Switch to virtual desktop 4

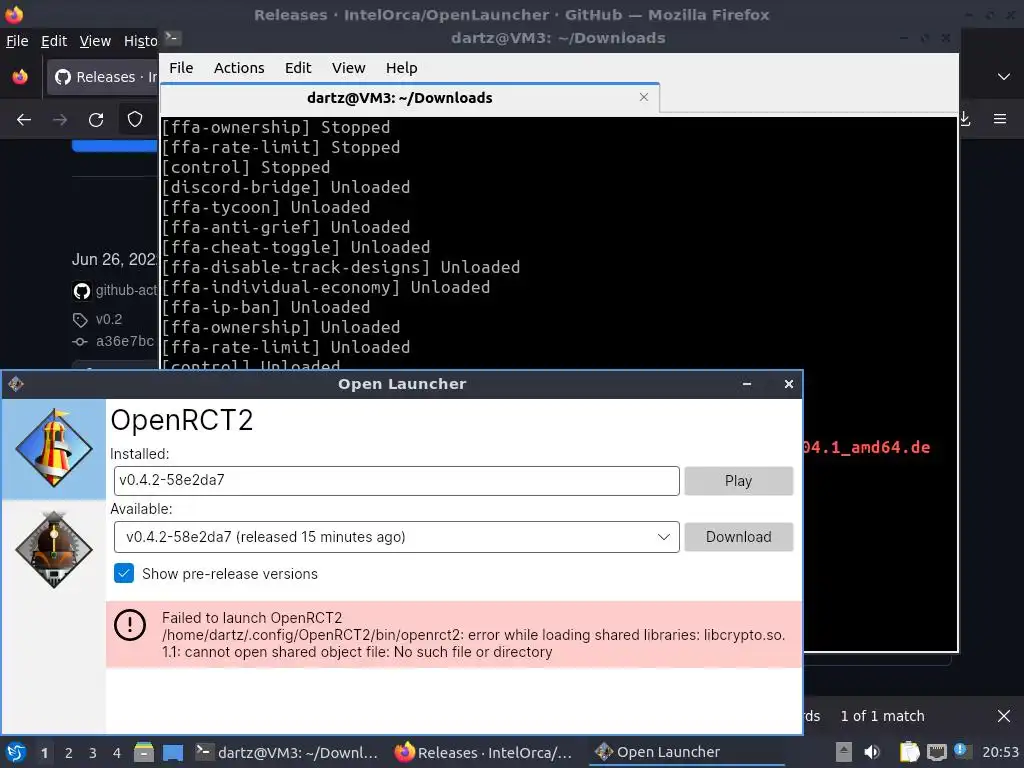[x=116, y=753]
